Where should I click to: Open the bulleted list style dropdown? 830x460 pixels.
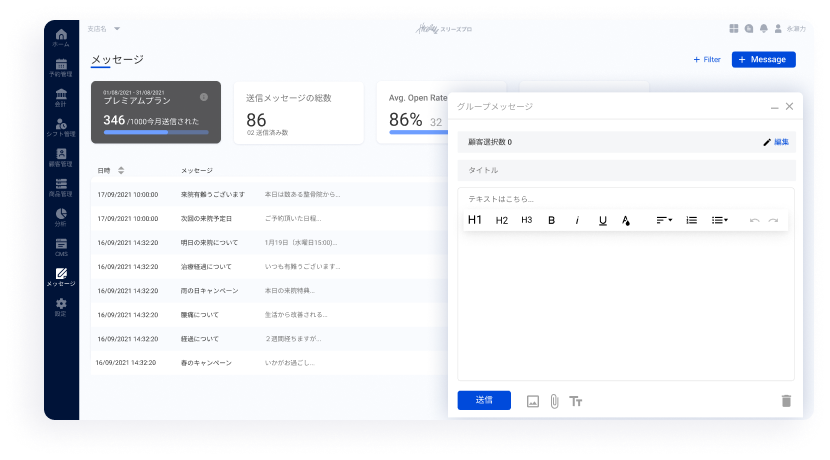(720, 220)
